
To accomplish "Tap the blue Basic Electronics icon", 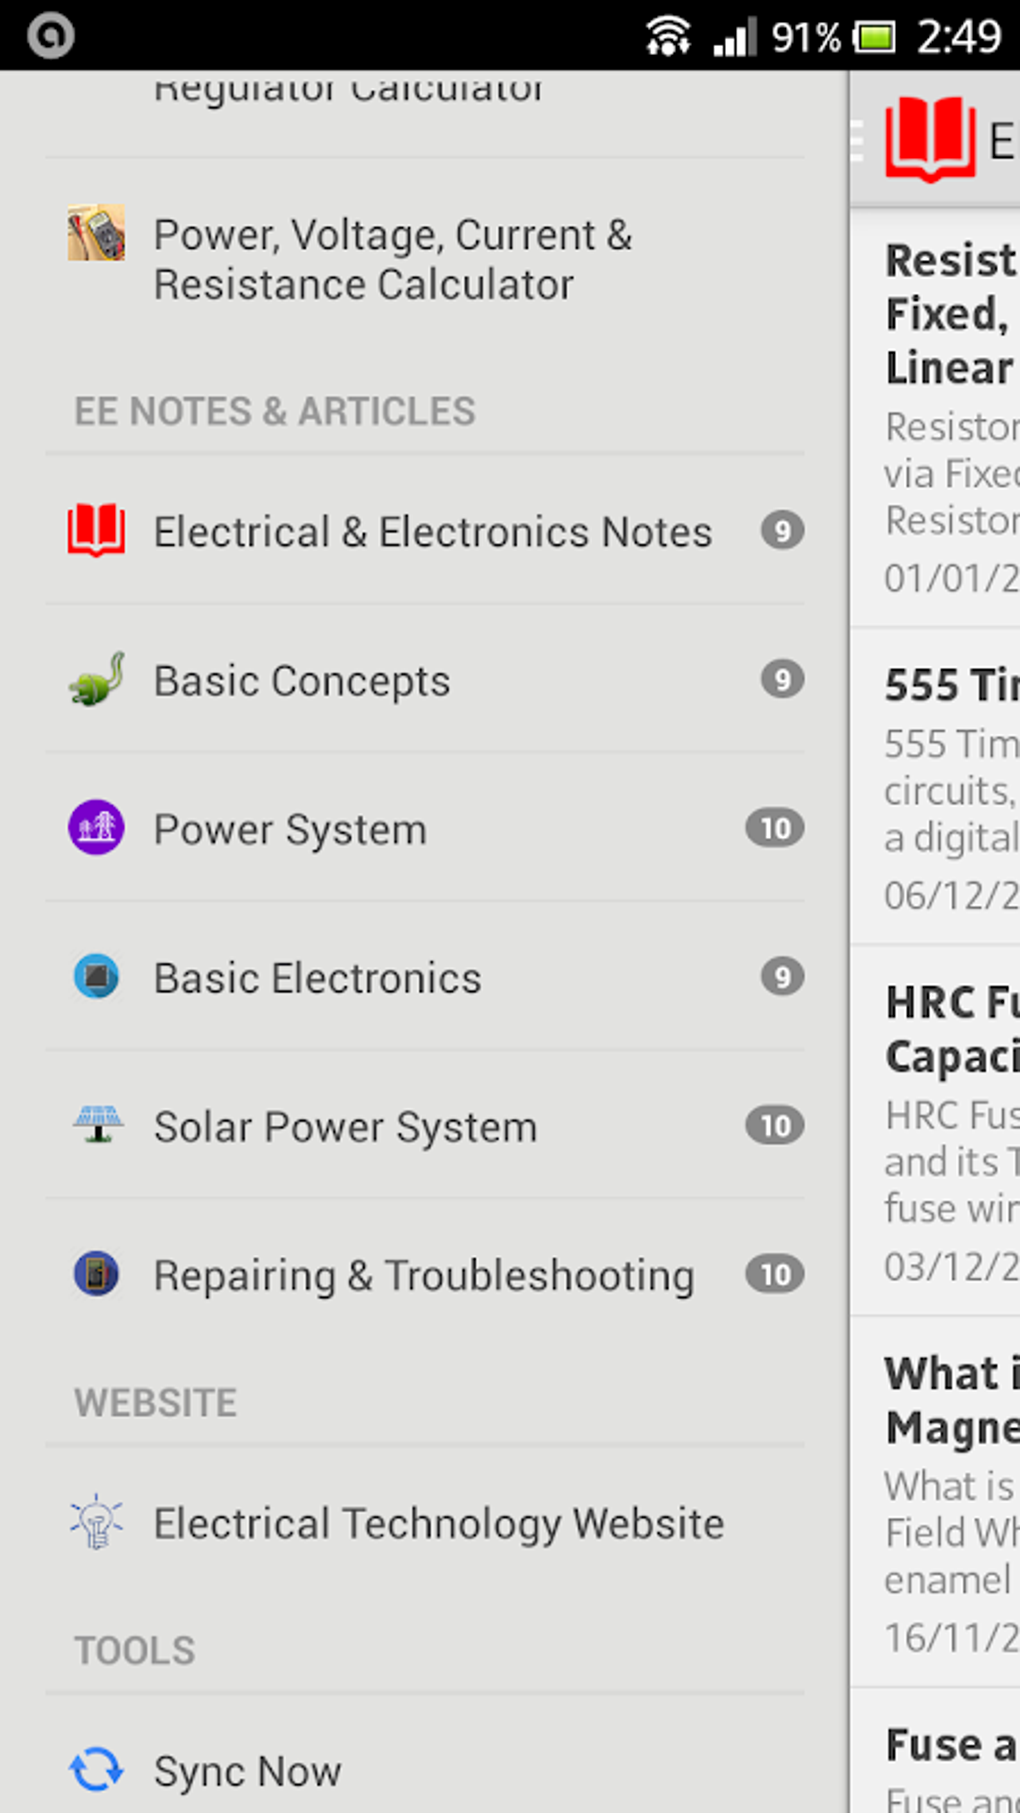I will [x=96, y=977].
